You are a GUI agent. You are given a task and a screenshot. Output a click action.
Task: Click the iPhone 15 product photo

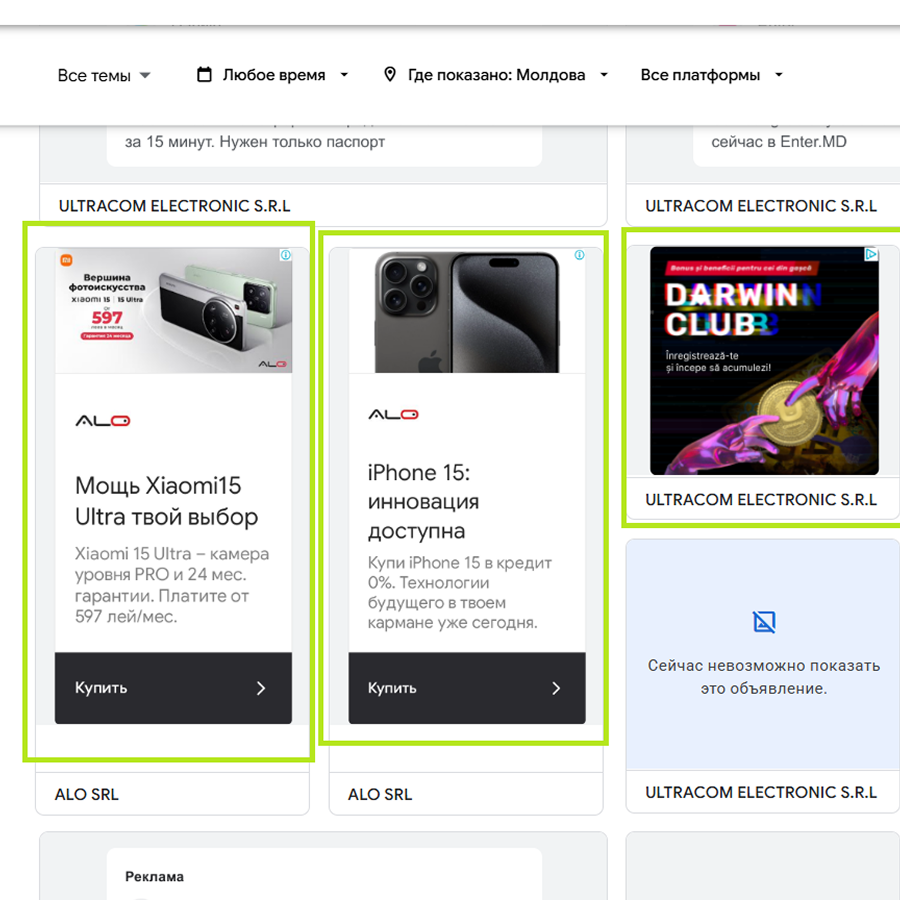pyautogui.click(x=466, y=311)
